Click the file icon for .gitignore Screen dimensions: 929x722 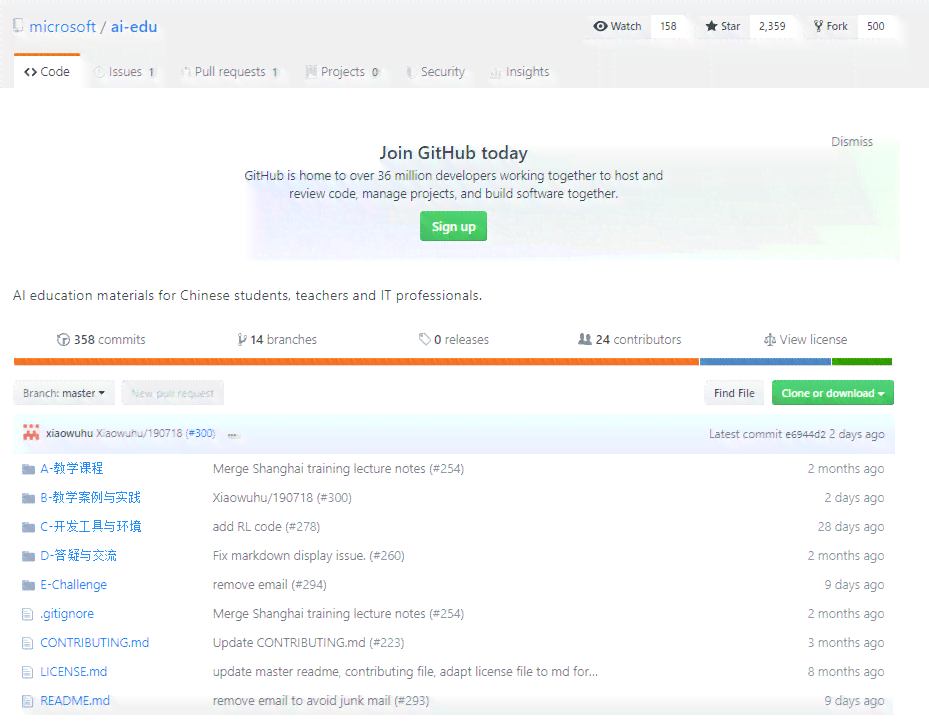27,614
